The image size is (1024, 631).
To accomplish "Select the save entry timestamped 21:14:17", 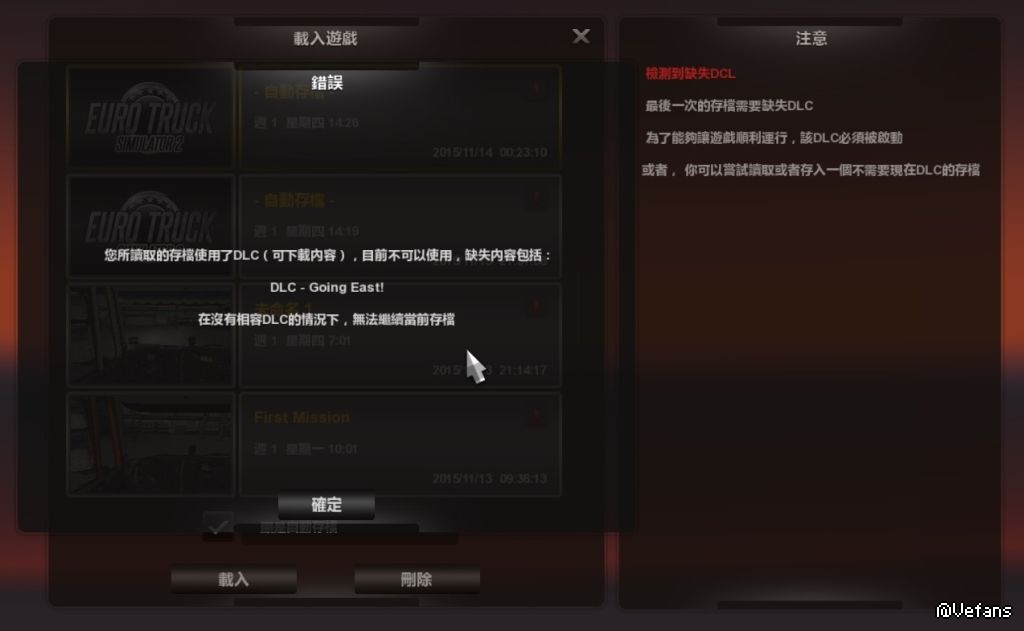I will (400, 335).
